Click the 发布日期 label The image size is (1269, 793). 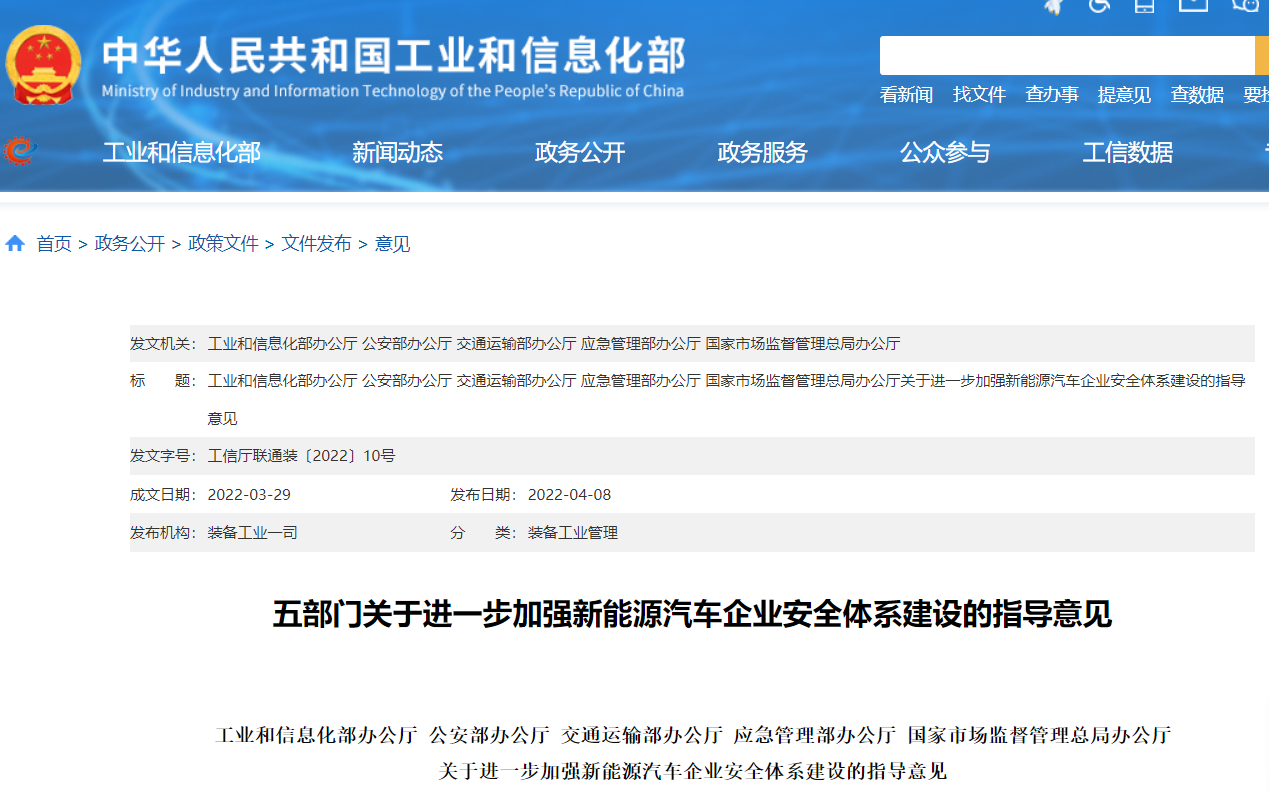(x=484, y=494)
